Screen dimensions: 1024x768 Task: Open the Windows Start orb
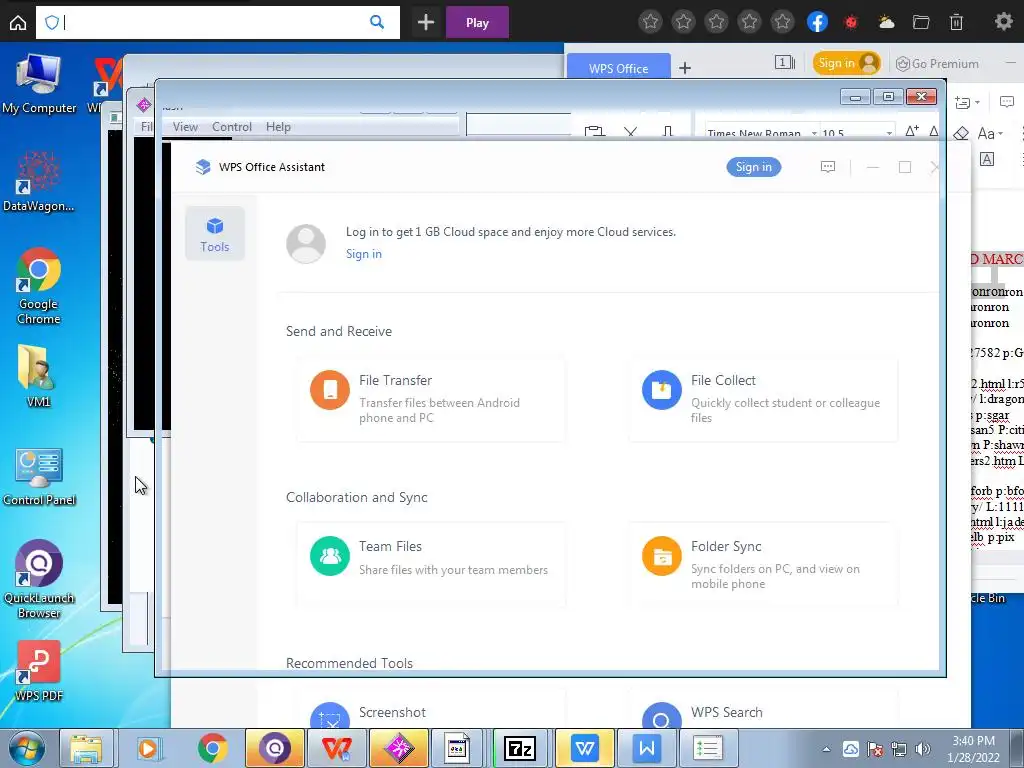tap(26, 748)
